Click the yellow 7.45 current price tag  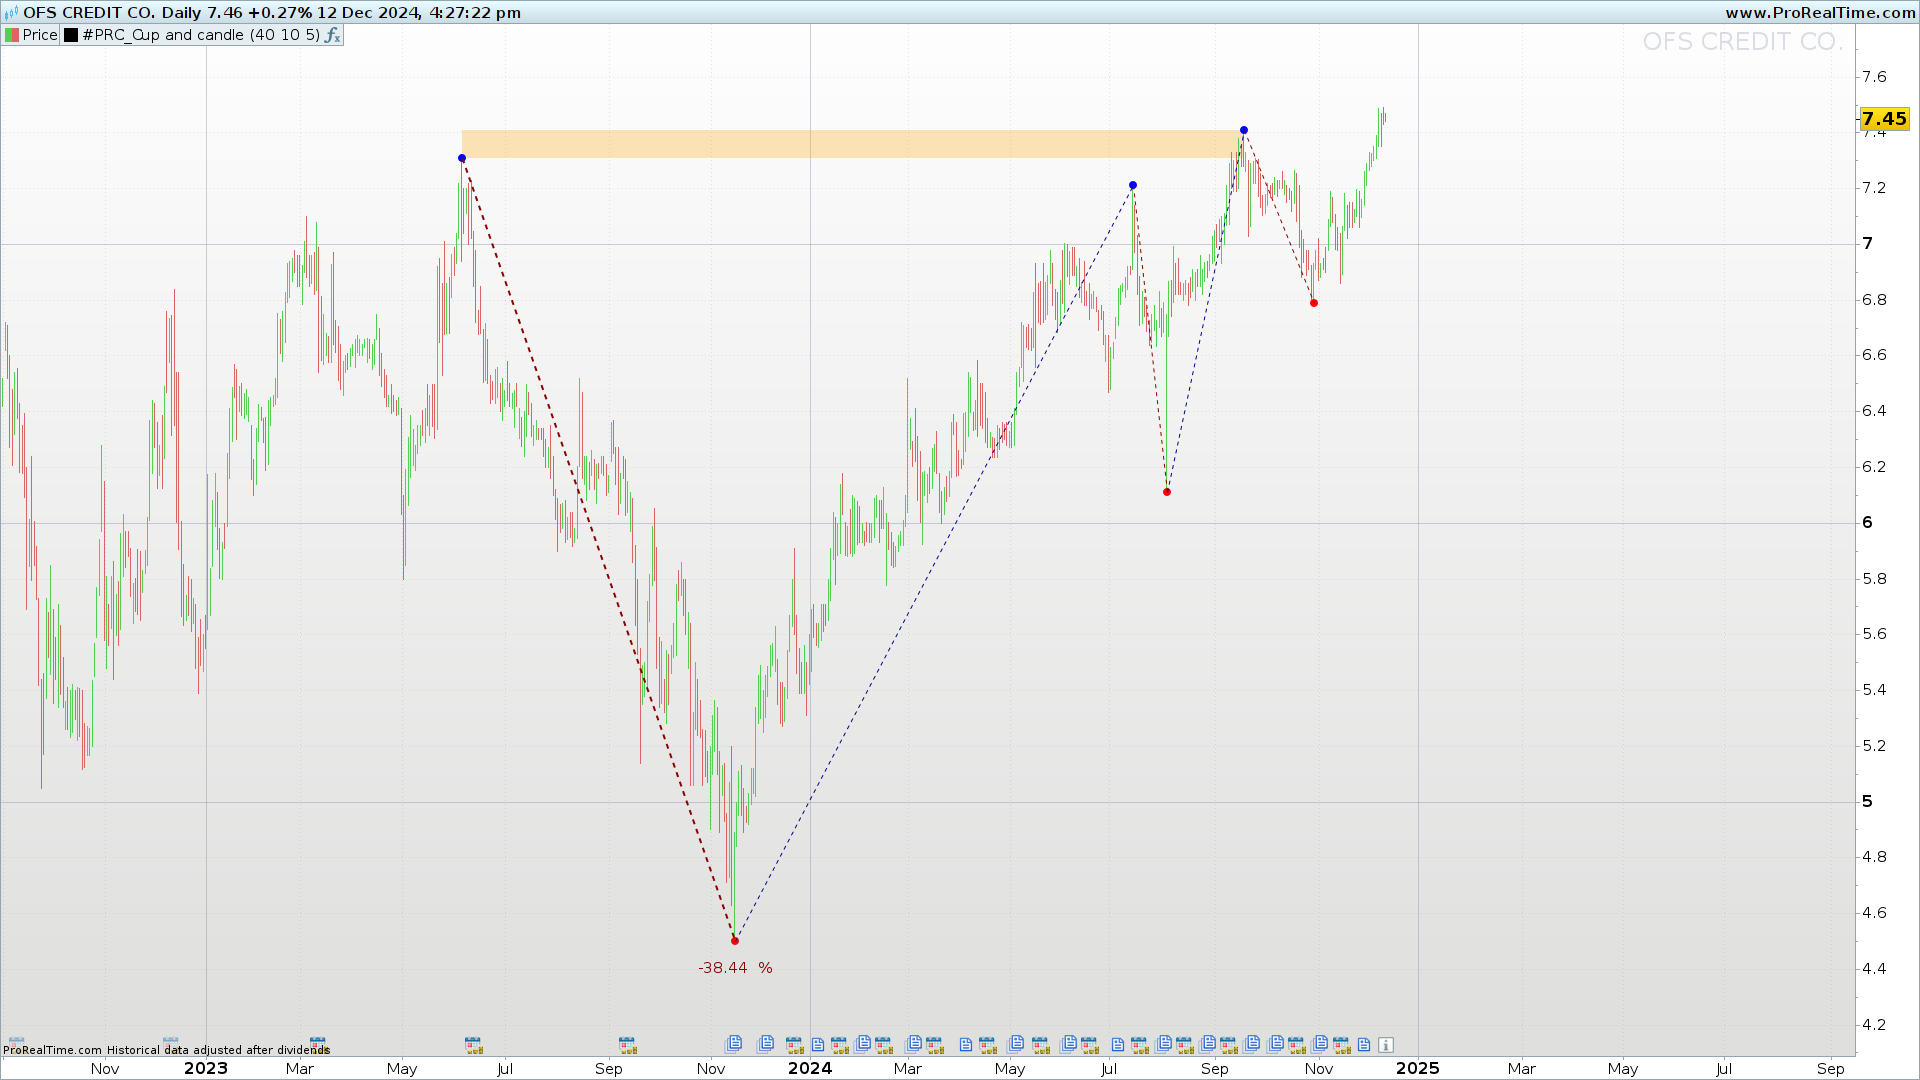tap(1884, 119)
